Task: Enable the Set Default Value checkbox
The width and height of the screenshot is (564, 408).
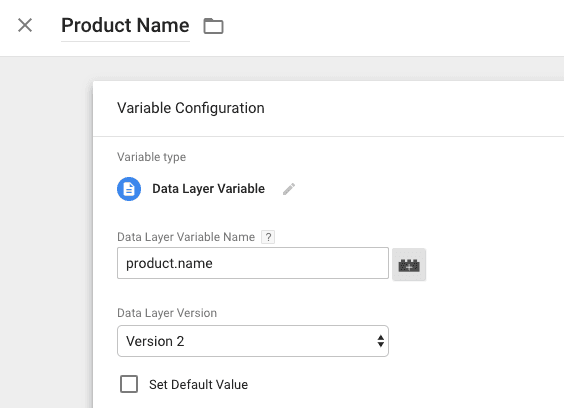Action: [129, 384]
